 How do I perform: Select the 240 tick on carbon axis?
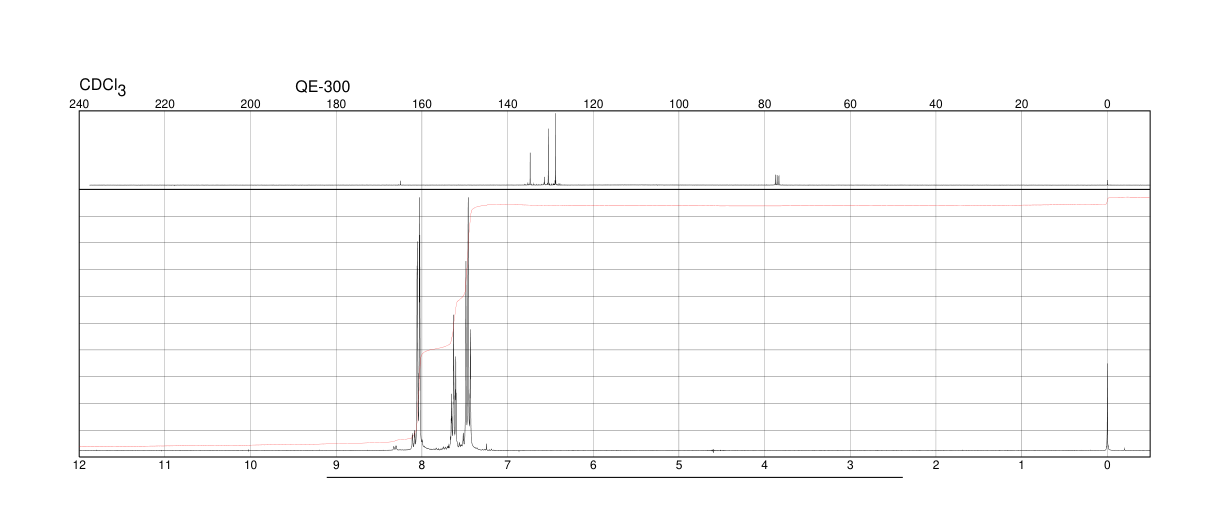tap(79, 104)
